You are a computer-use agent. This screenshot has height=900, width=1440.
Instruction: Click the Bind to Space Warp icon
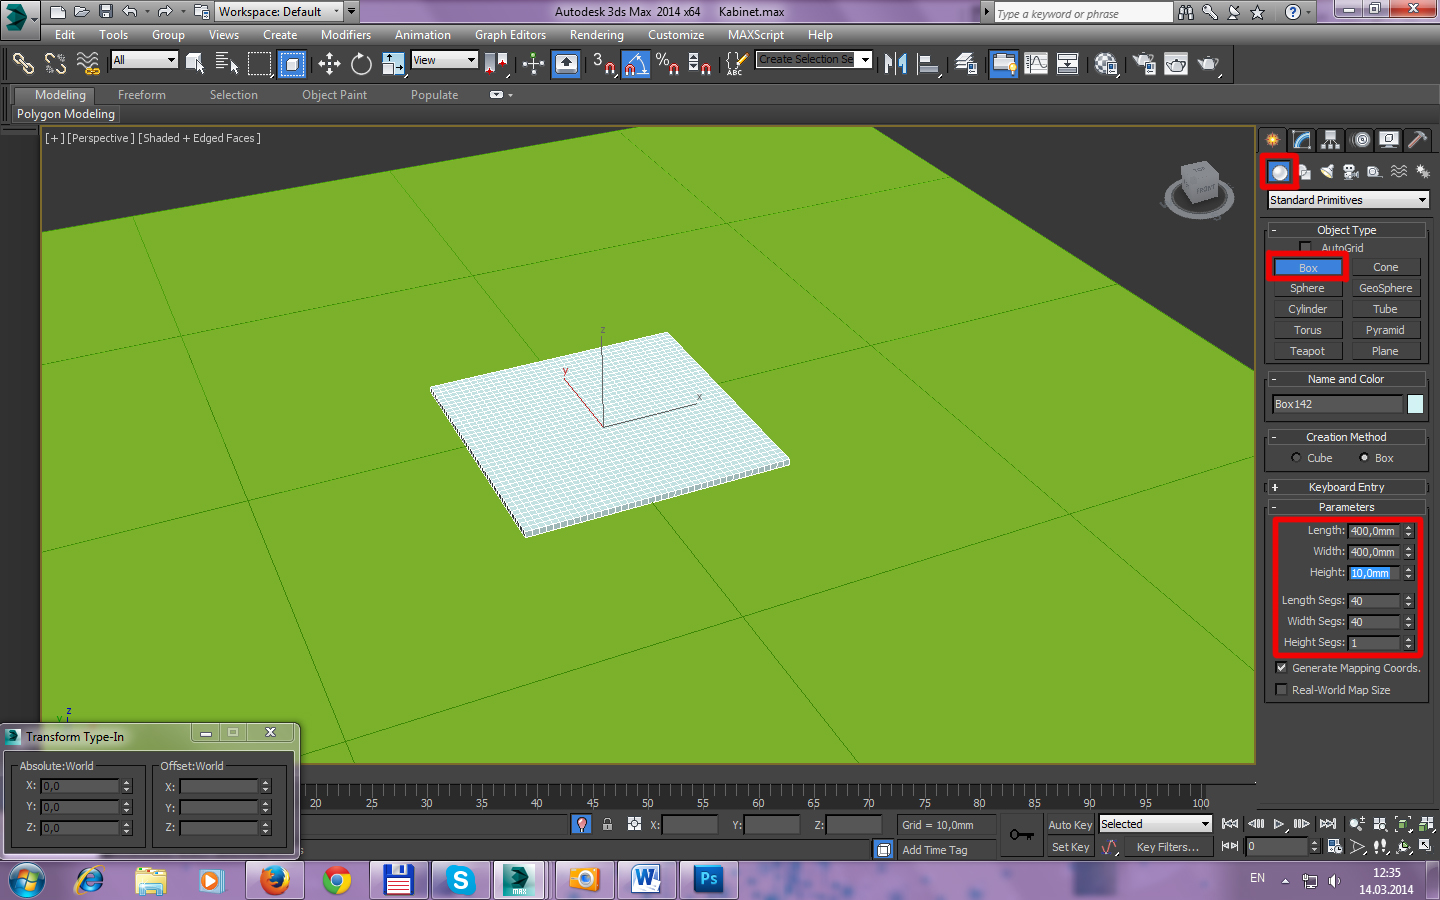[88, 64]
